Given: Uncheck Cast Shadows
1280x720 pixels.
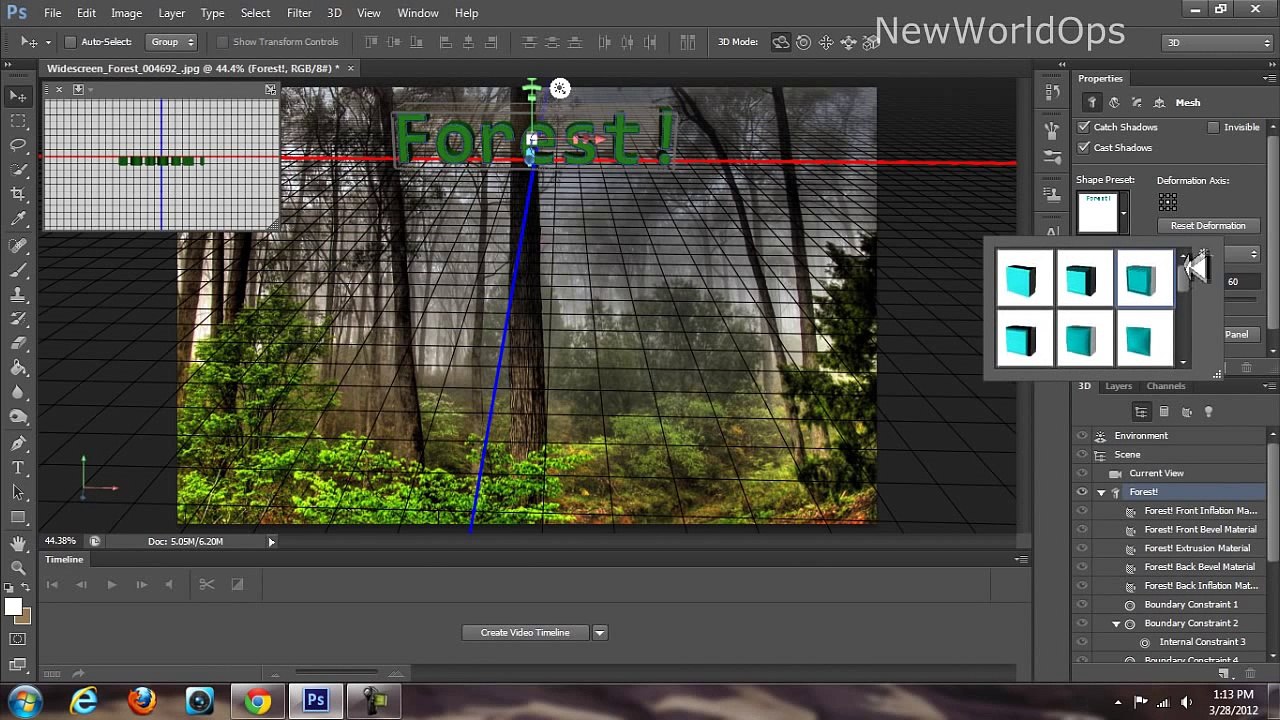Looking at the screenshot, I should pyautogui.click(x=1084, y=147).
